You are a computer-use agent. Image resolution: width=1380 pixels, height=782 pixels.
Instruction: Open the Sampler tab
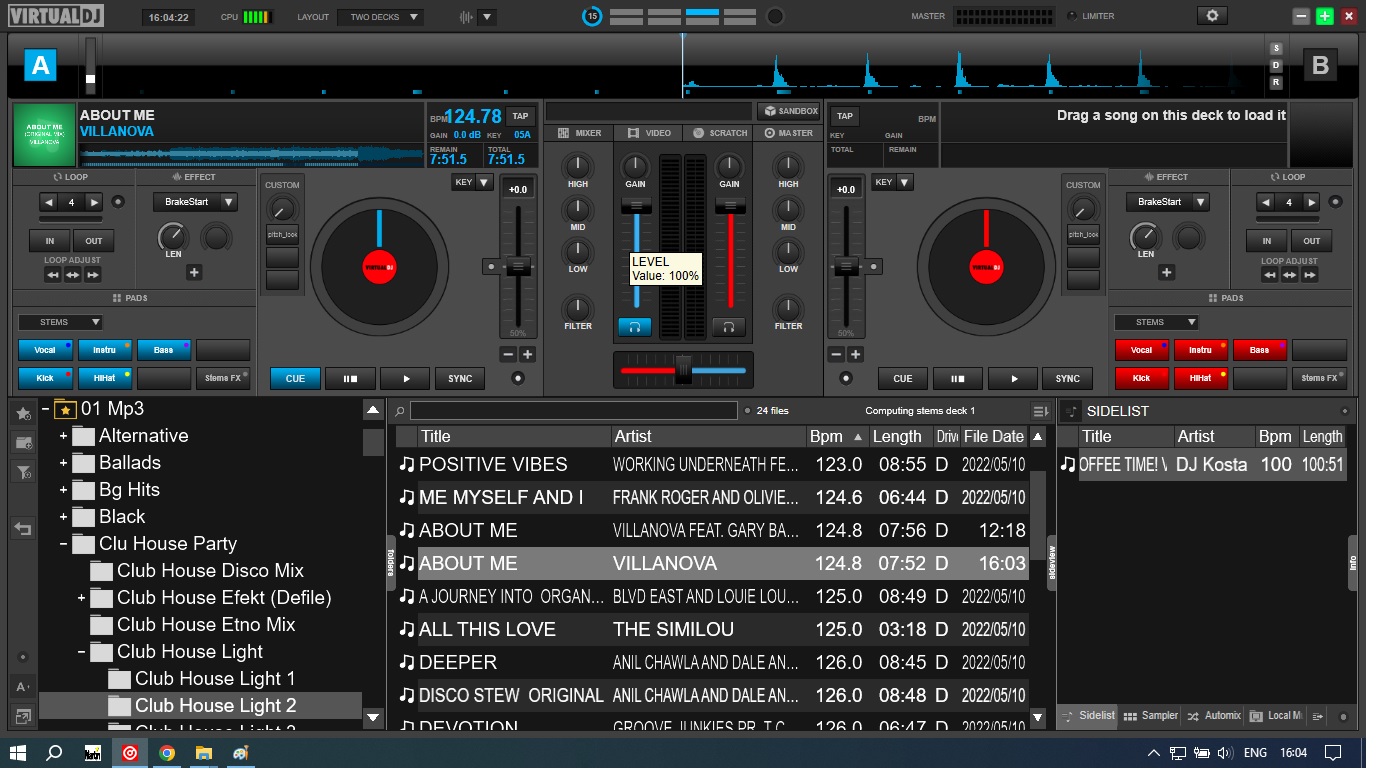(x=1151, y=716)
